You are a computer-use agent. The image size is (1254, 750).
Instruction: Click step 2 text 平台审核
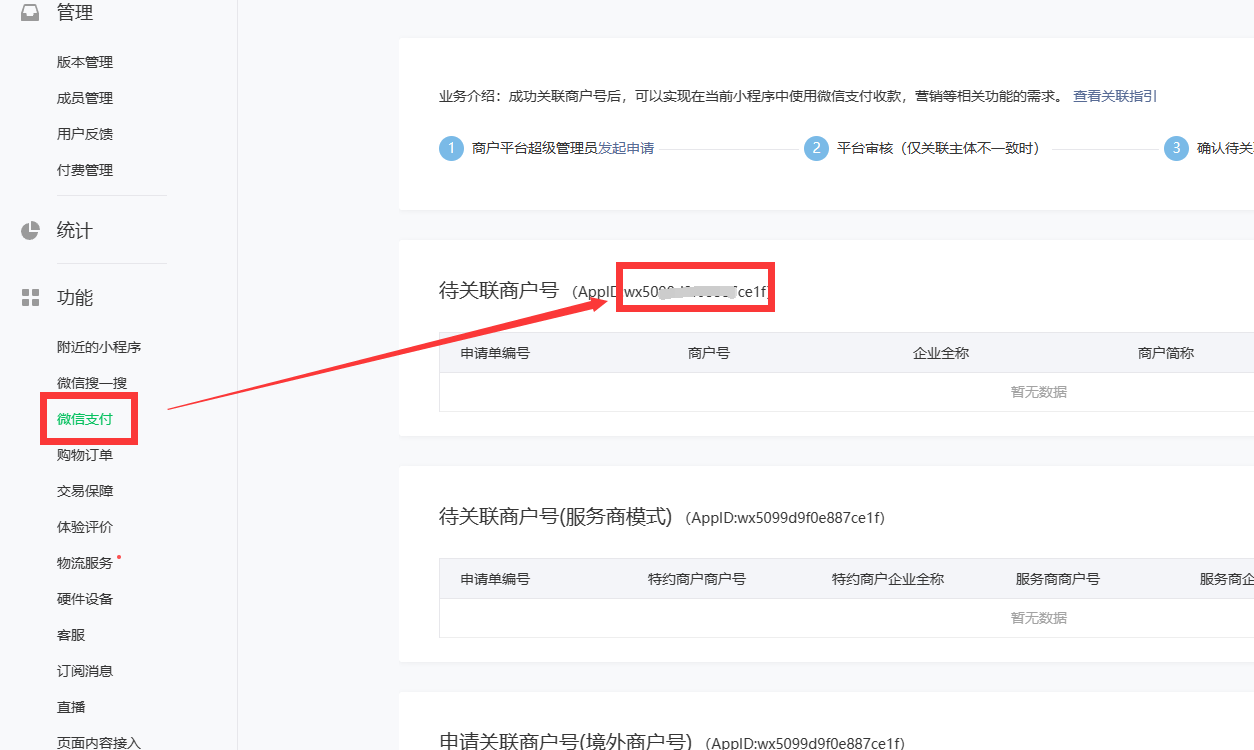pyautogui.click(x=938, y=148)
